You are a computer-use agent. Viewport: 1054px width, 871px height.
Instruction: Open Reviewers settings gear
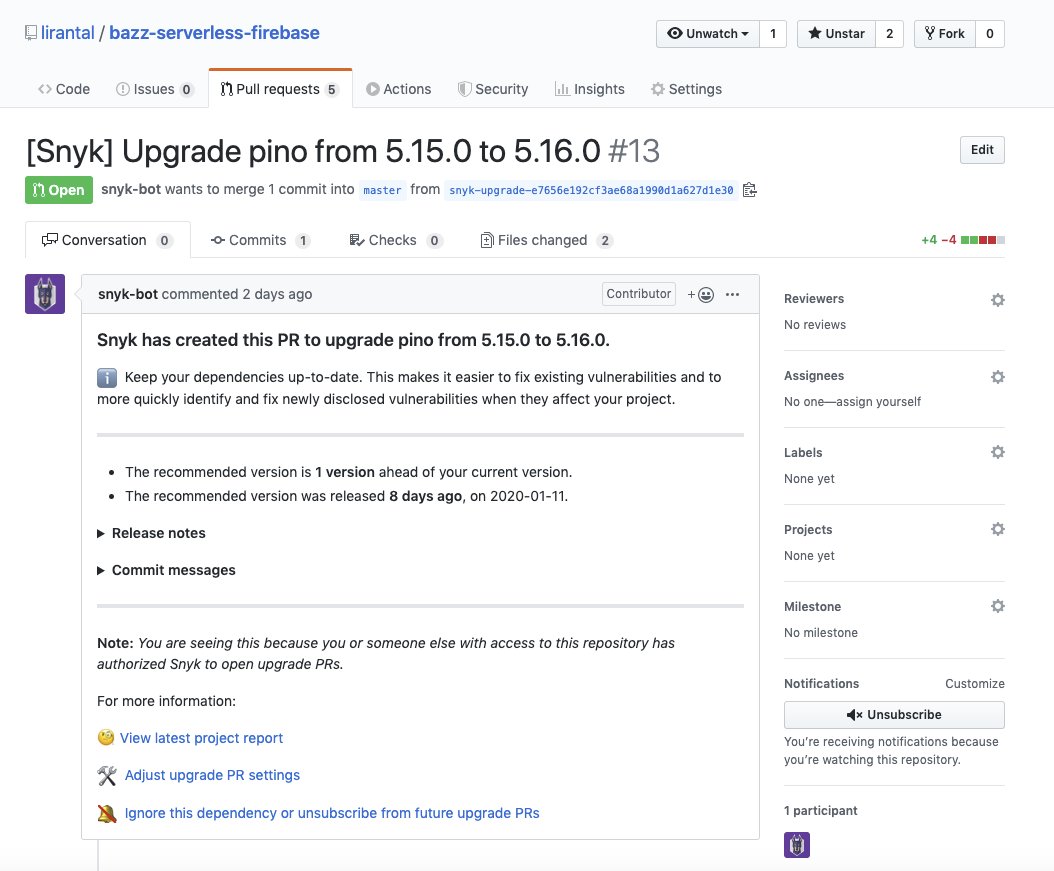[998, 300]
